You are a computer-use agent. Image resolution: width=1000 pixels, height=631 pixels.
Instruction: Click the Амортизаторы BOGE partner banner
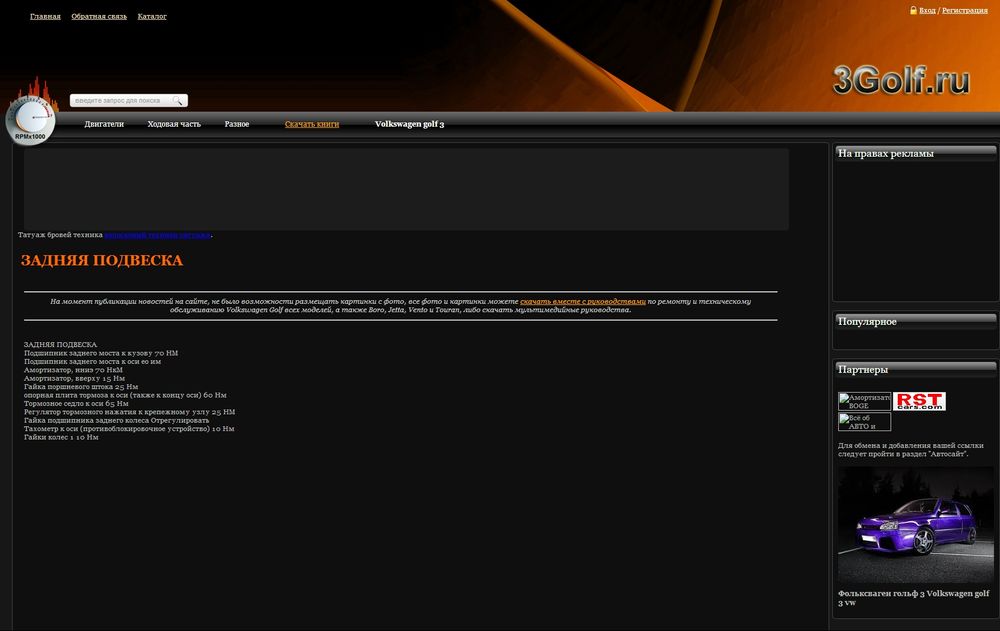(864, 401)
